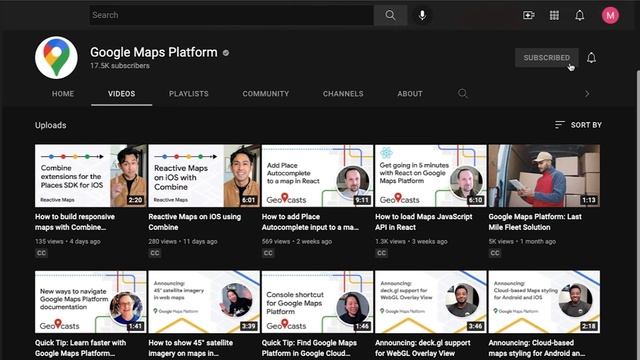Search within the channel using magnifier icon

tap(462, 93)
